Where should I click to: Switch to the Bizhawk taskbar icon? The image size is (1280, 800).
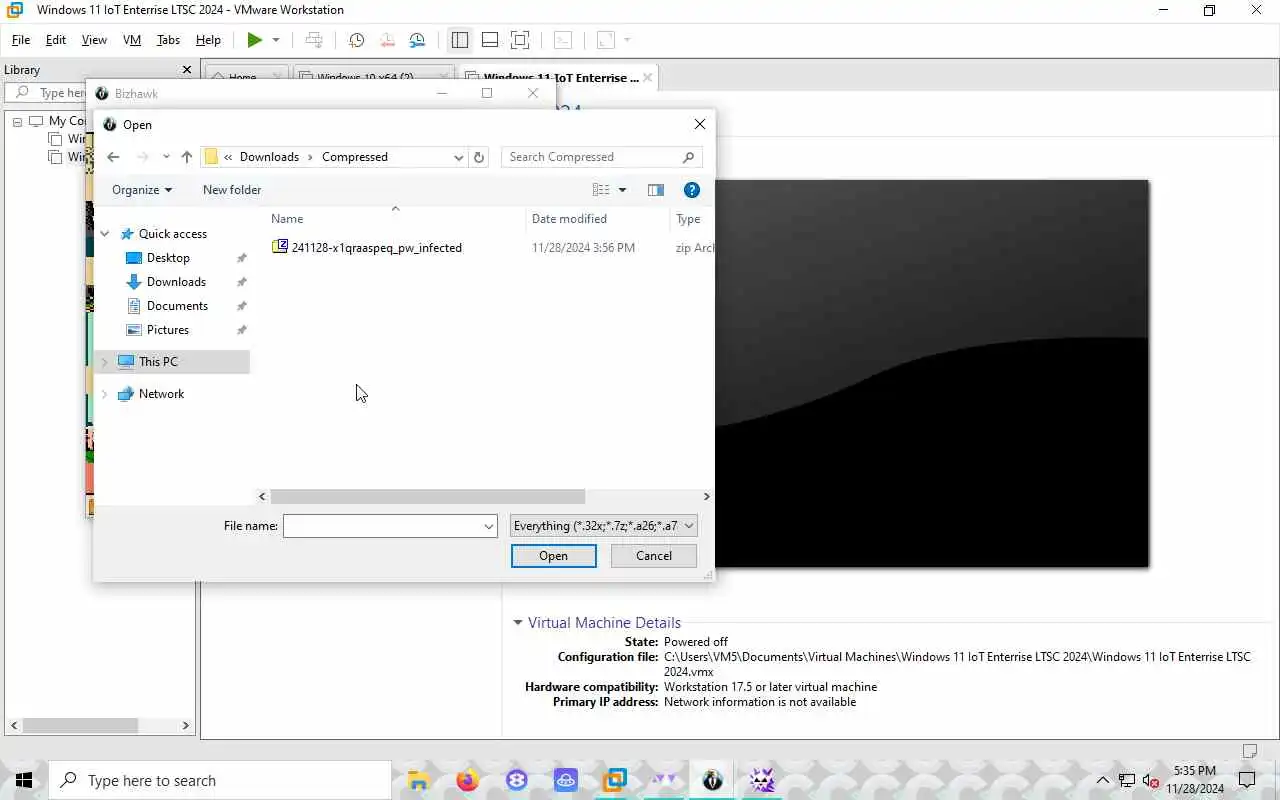[x=712, y=780]
